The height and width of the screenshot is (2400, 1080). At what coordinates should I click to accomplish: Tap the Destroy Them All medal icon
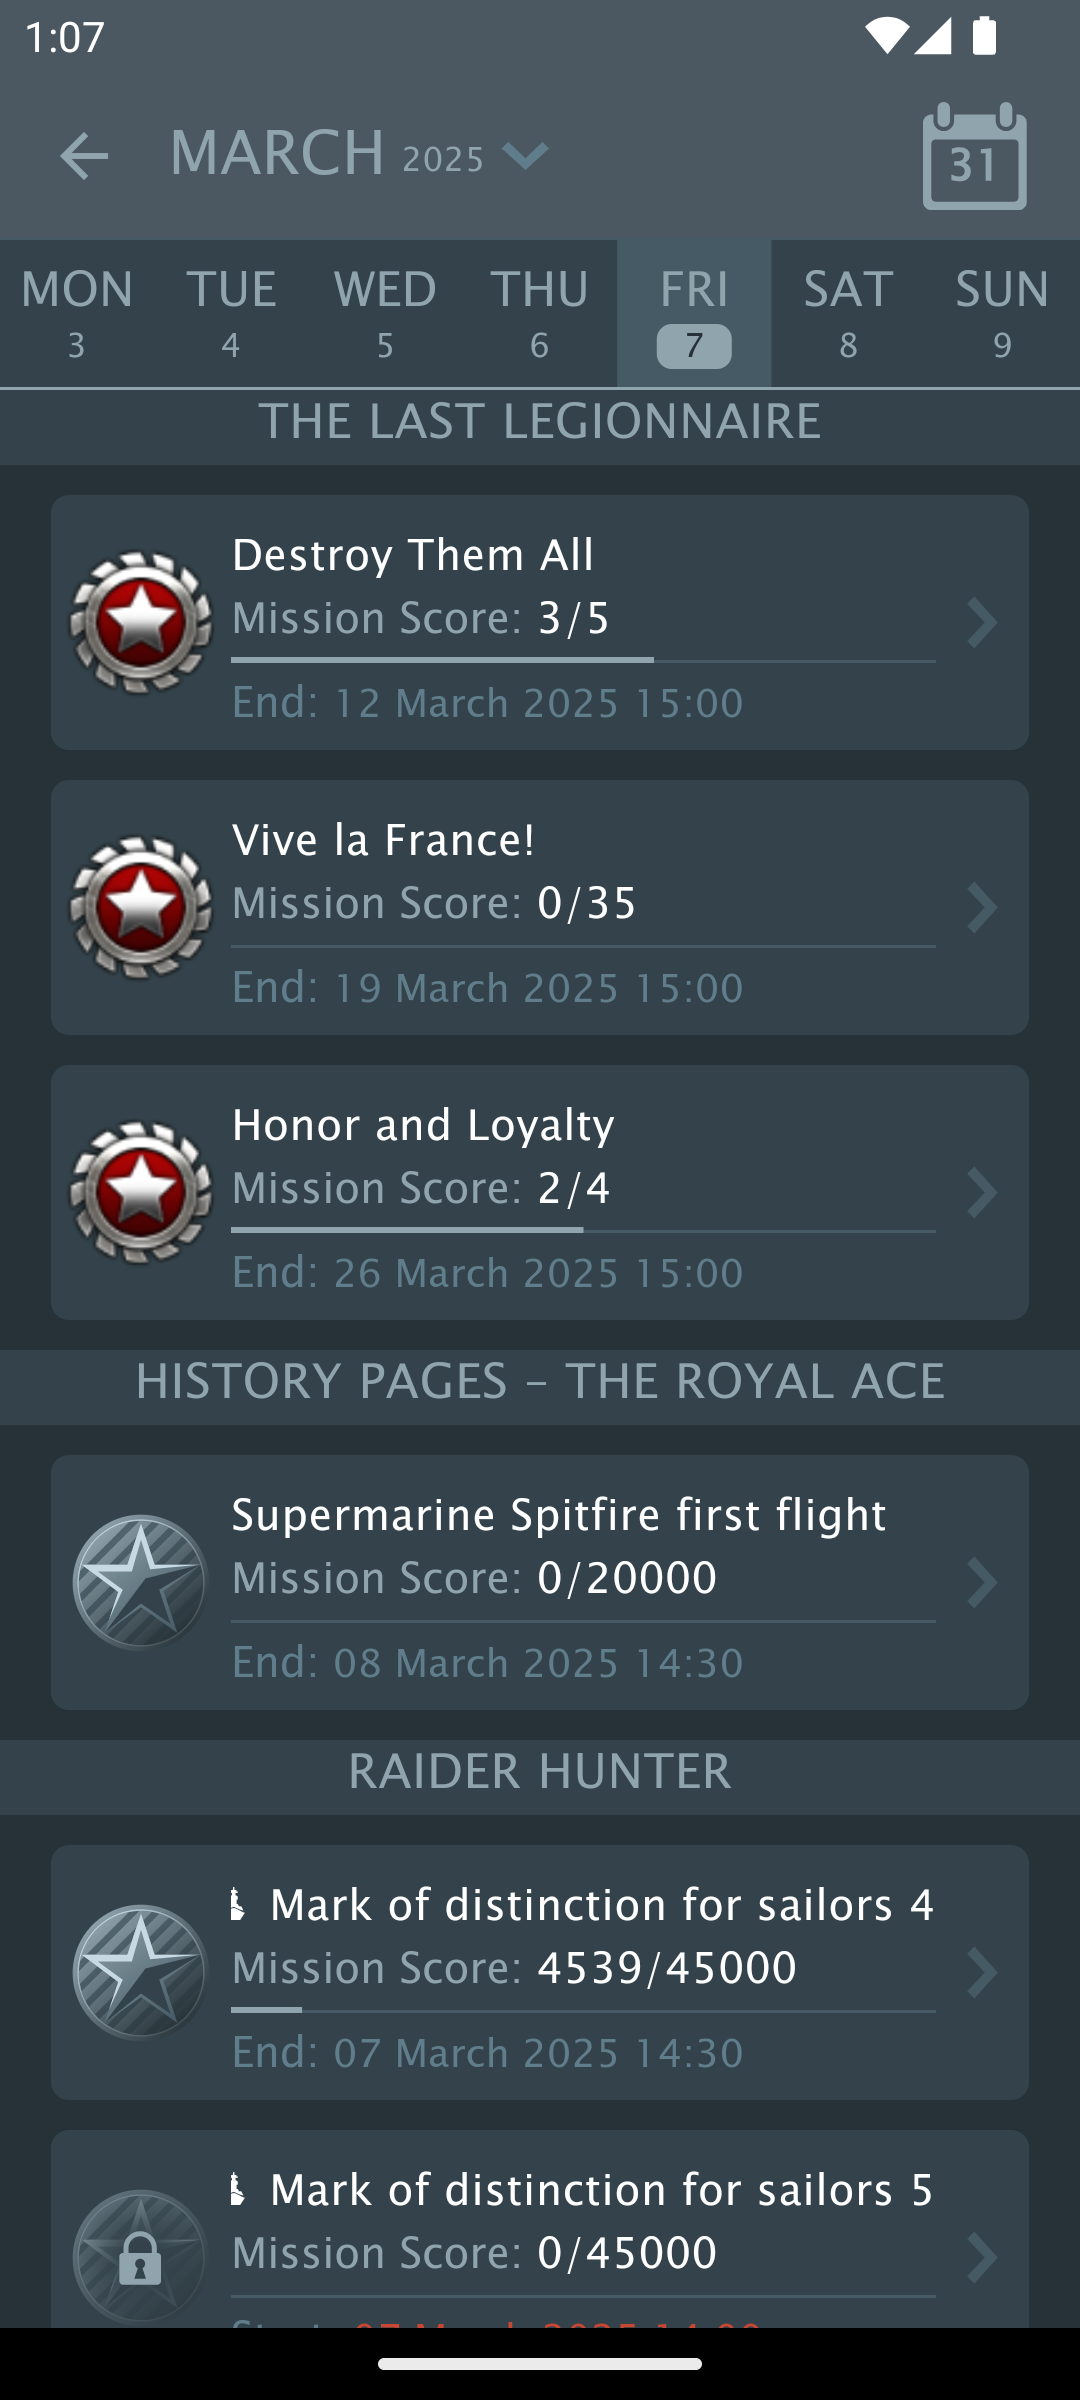click(x=140, y=622)
